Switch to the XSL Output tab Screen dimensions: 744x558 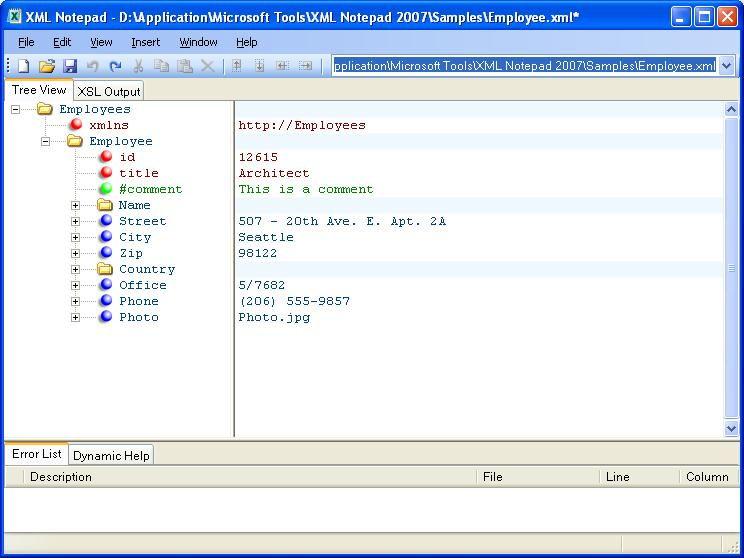[x=109, y=91]
